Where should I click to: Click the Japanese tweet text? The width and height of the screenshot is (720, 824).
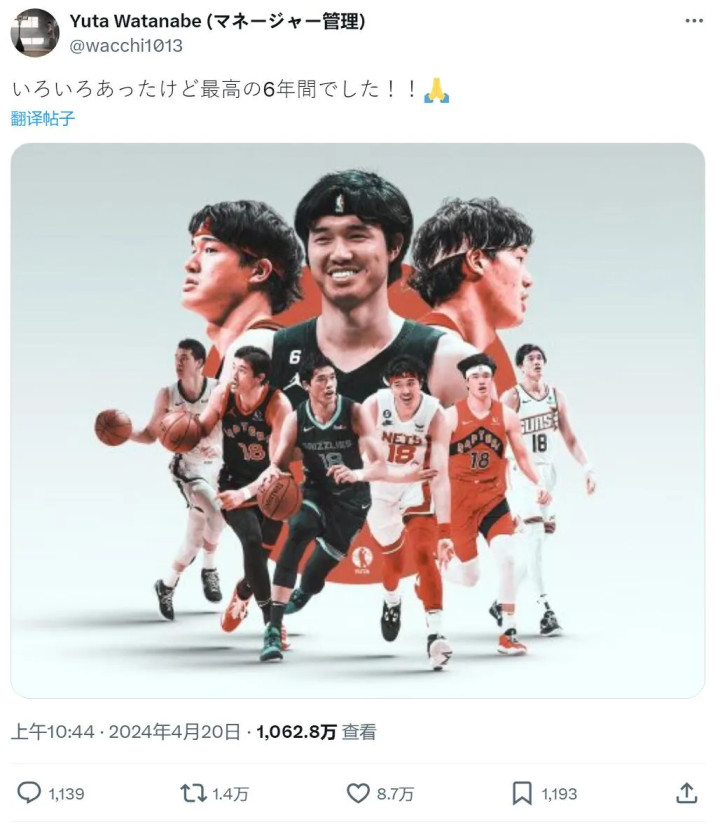[x=214, y=89]
